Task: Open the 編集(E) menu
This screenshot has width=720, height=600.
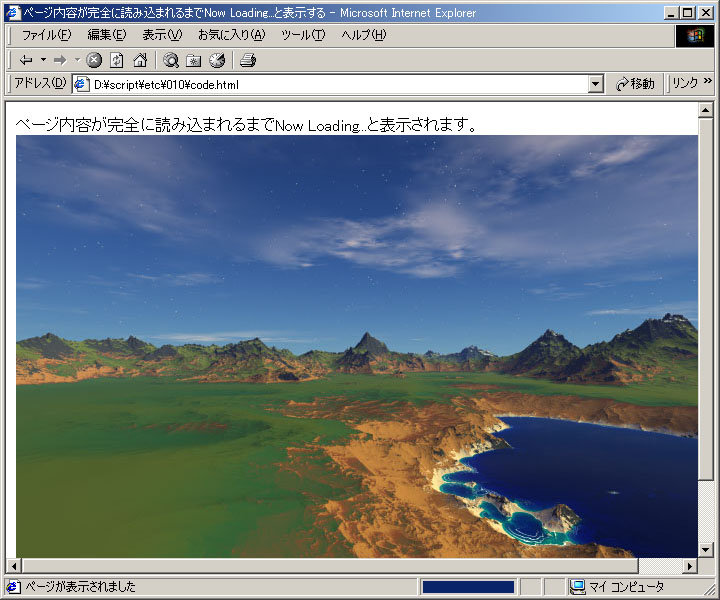Action: click(x=107, y=35)
